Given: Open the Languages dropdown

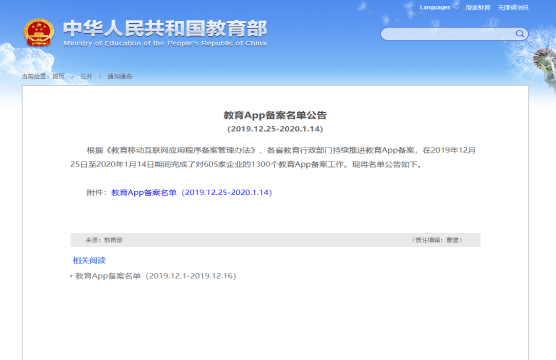Looking at the screenshot, I should click(439, 7).
